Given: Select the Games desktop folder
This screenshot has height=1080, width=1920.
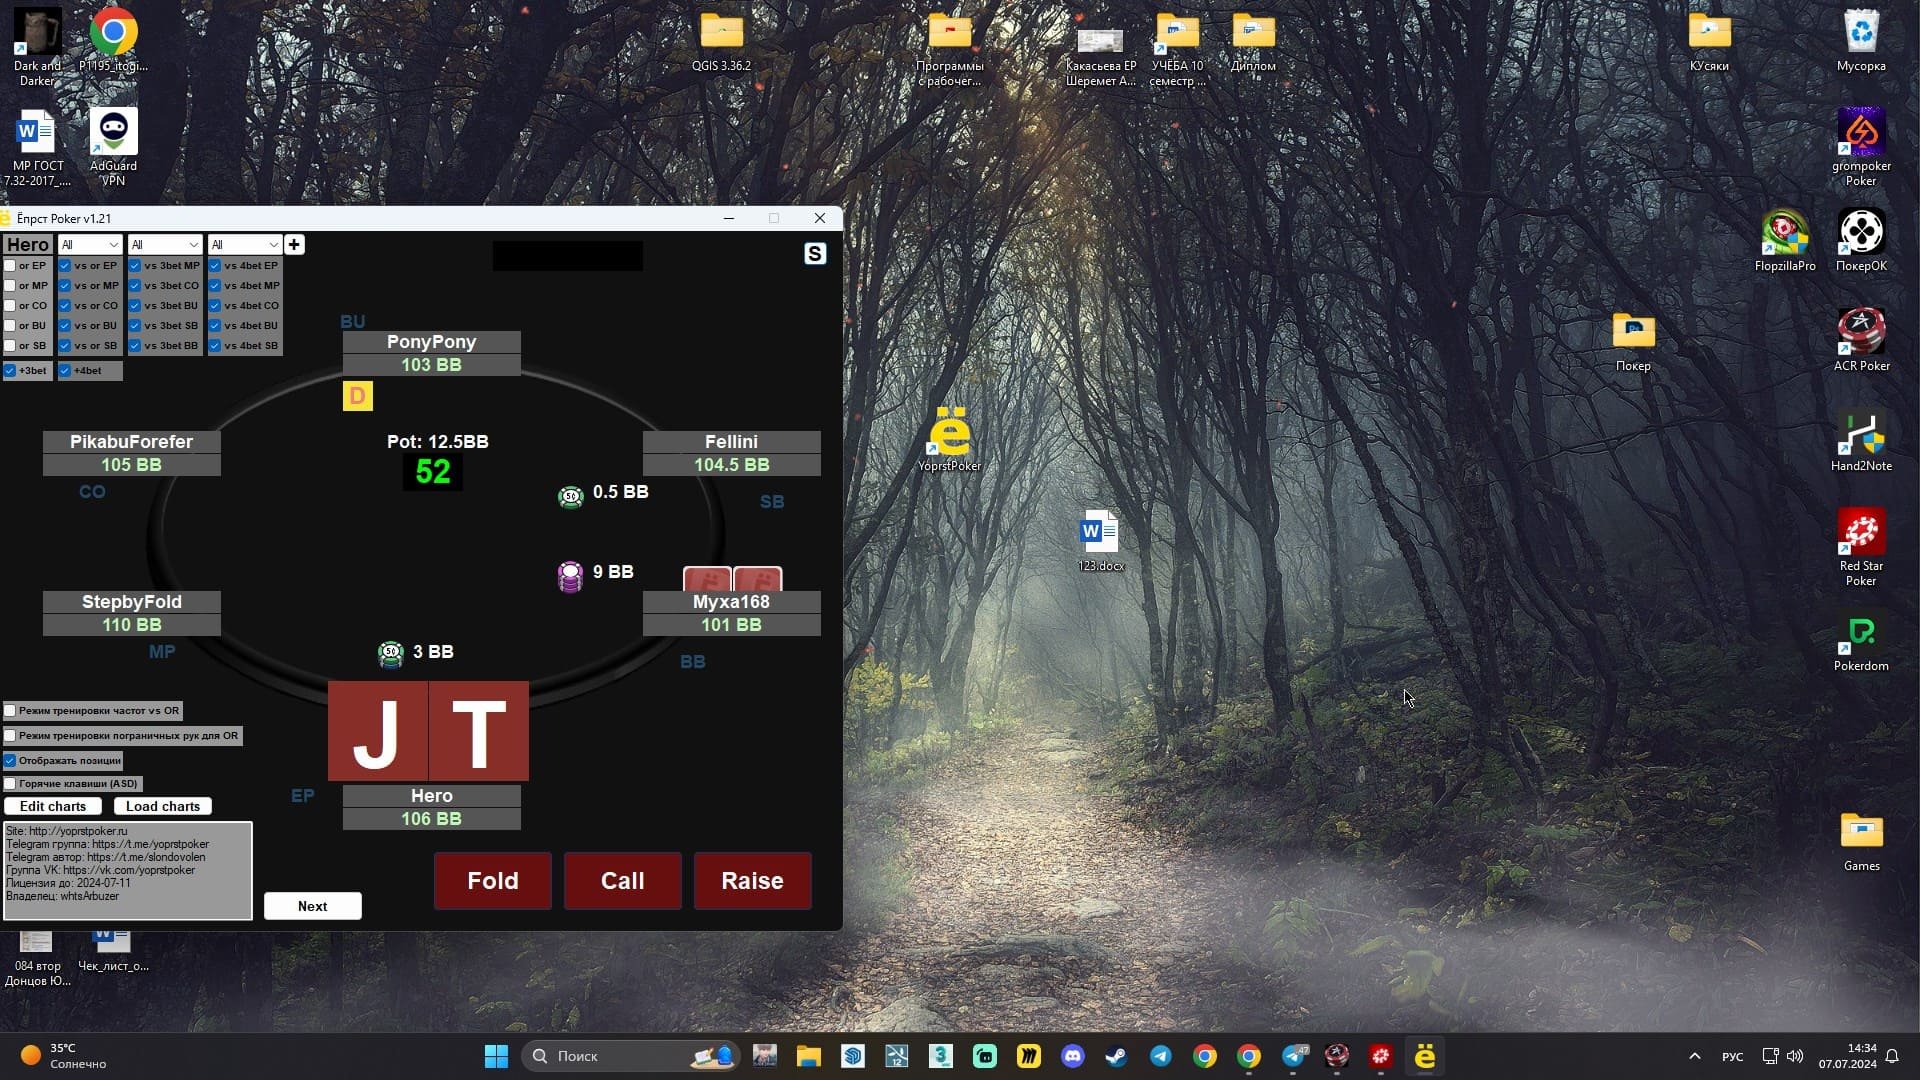Looking at the screenshot, I should [1861, 841].
